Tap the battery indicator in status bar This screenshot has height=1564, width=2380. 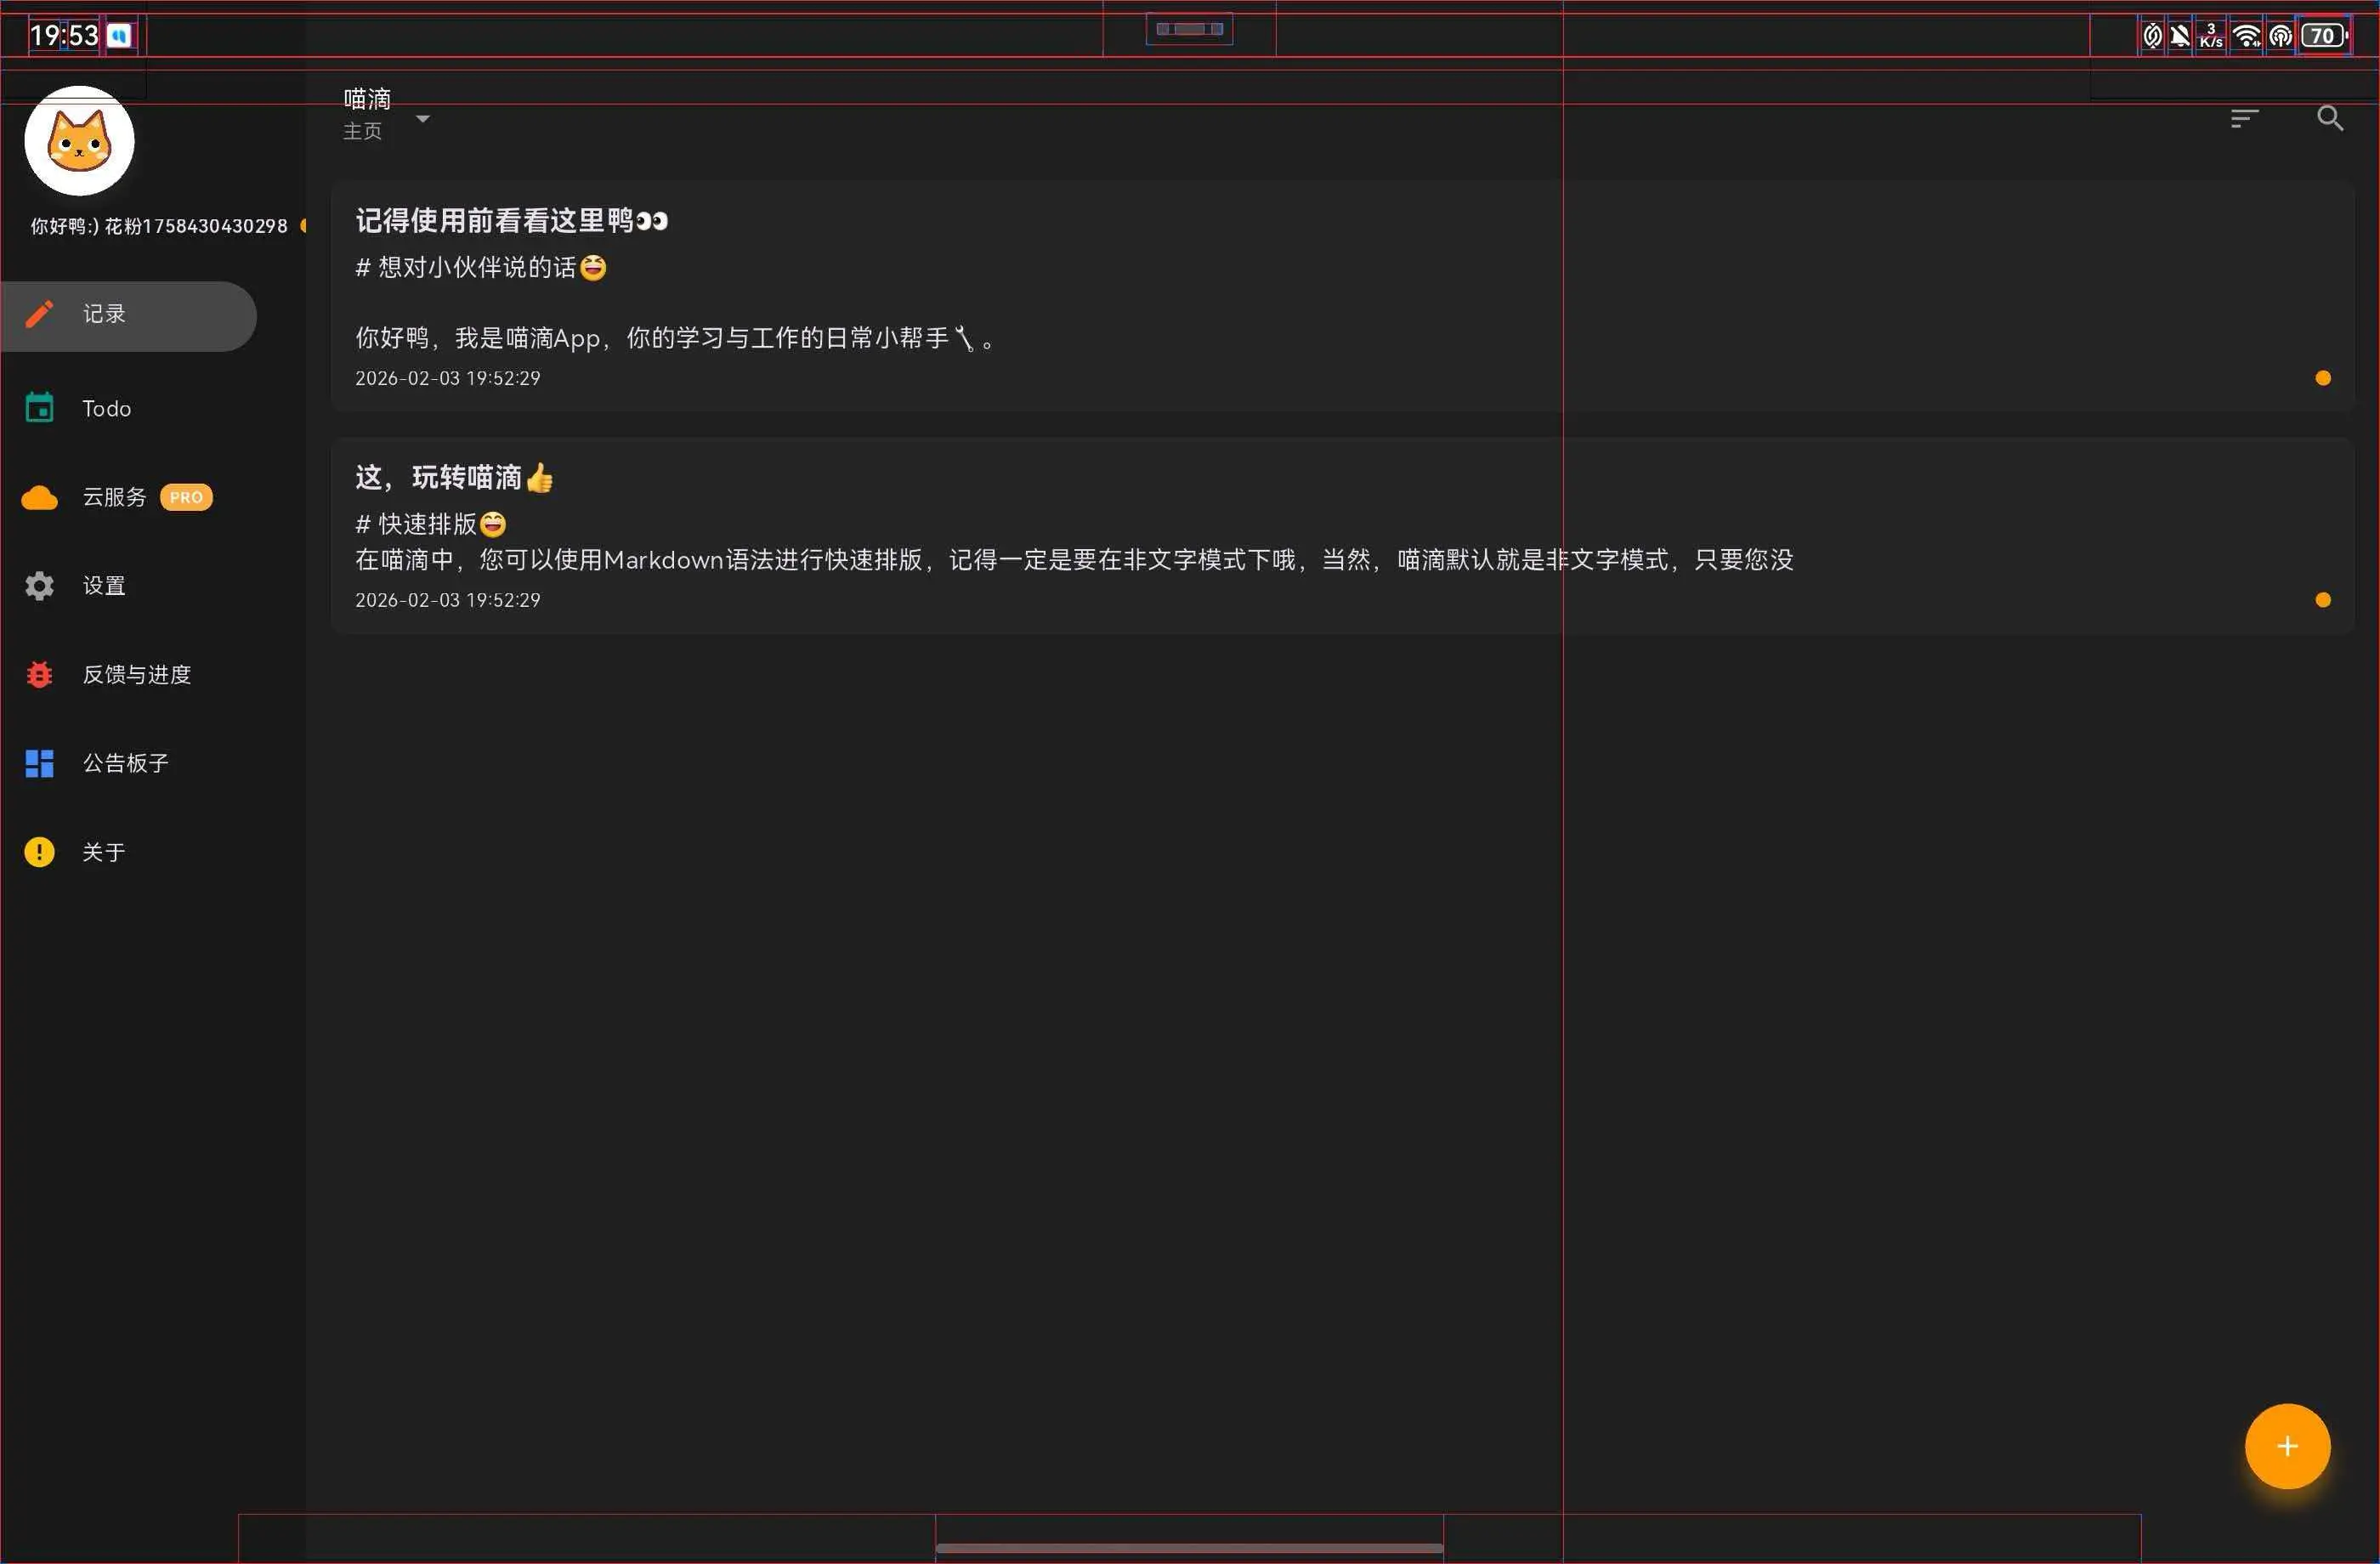pos(2323,36)
